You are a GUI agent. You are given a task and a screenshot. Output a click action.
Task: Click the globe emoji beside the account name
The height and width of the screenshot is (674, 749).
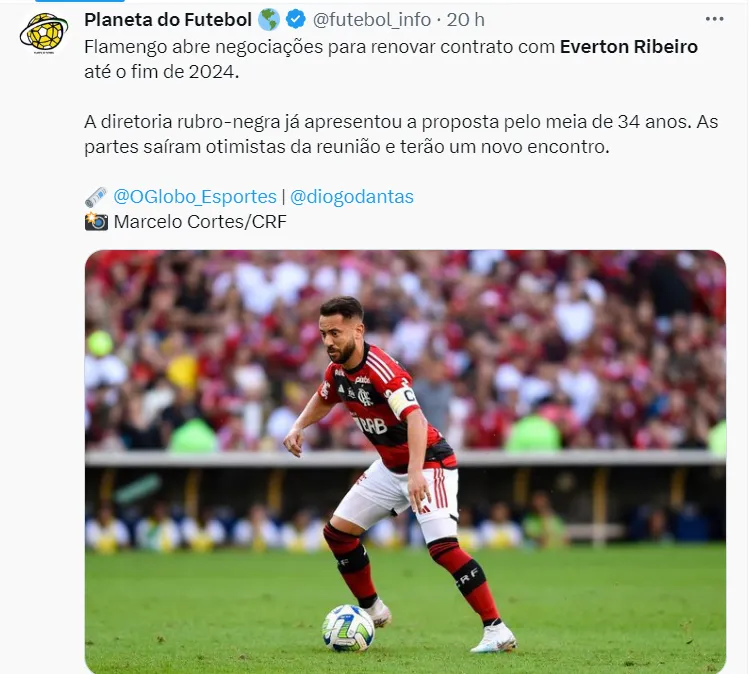(x=268, y=20)
